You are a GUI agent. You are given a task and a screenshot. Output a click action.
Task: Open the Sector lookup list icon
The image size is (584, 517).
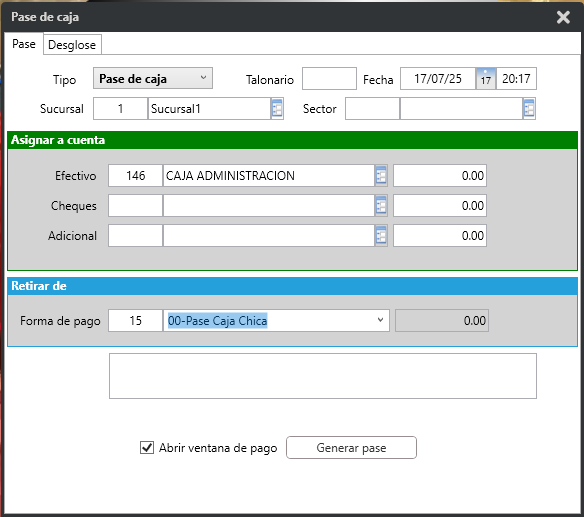[x=529, y=109]
